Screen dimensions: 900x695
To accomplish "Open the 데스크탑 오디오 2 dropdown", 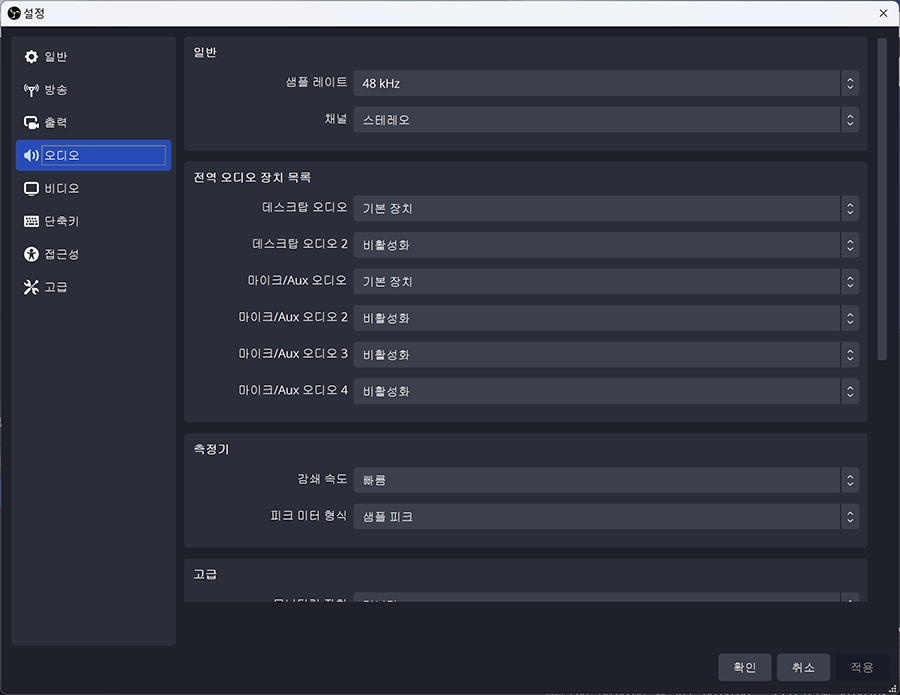I will pyautogui.click(x=606, y=245).
